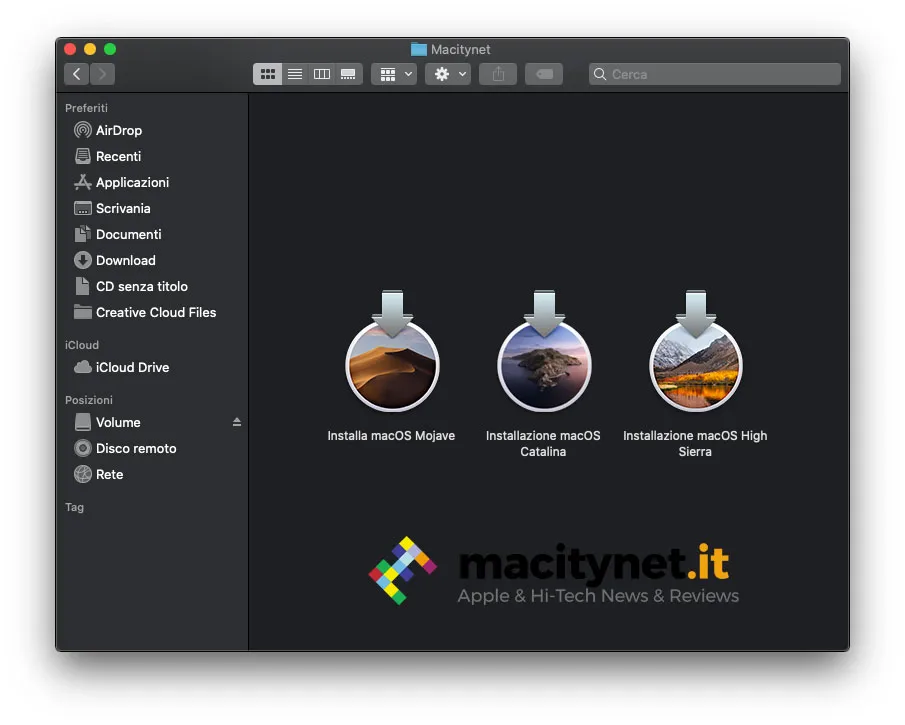This screenshot has height=725, width=905.
Task: Click the Recenti sidebar icon
Action: [x=83, y=156]
